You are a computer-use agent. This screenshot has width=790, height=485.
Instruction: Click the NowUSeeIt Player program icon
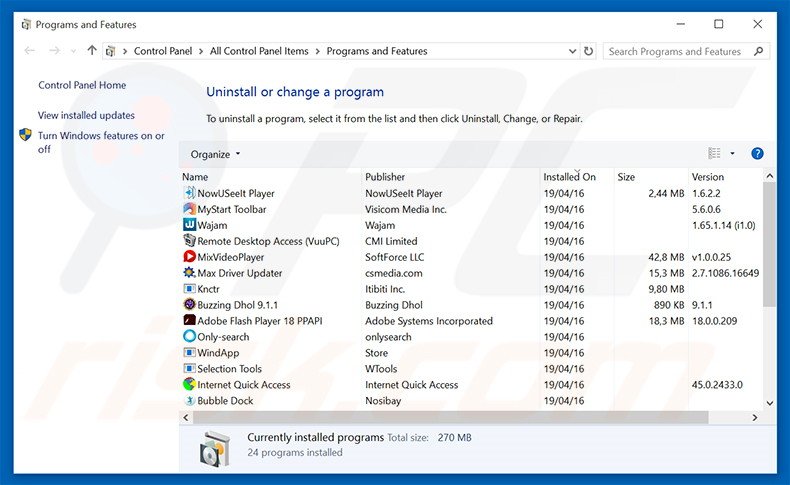coord(189,193)
